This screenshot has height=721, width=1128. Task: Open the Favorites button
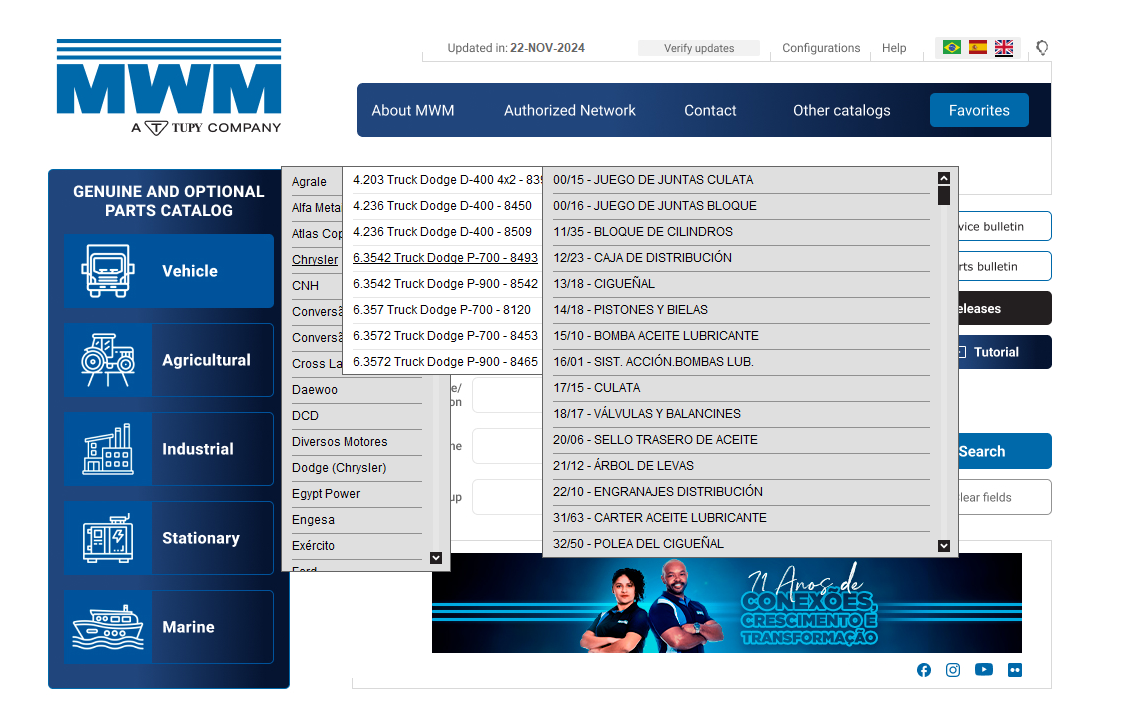coord(979,110)
